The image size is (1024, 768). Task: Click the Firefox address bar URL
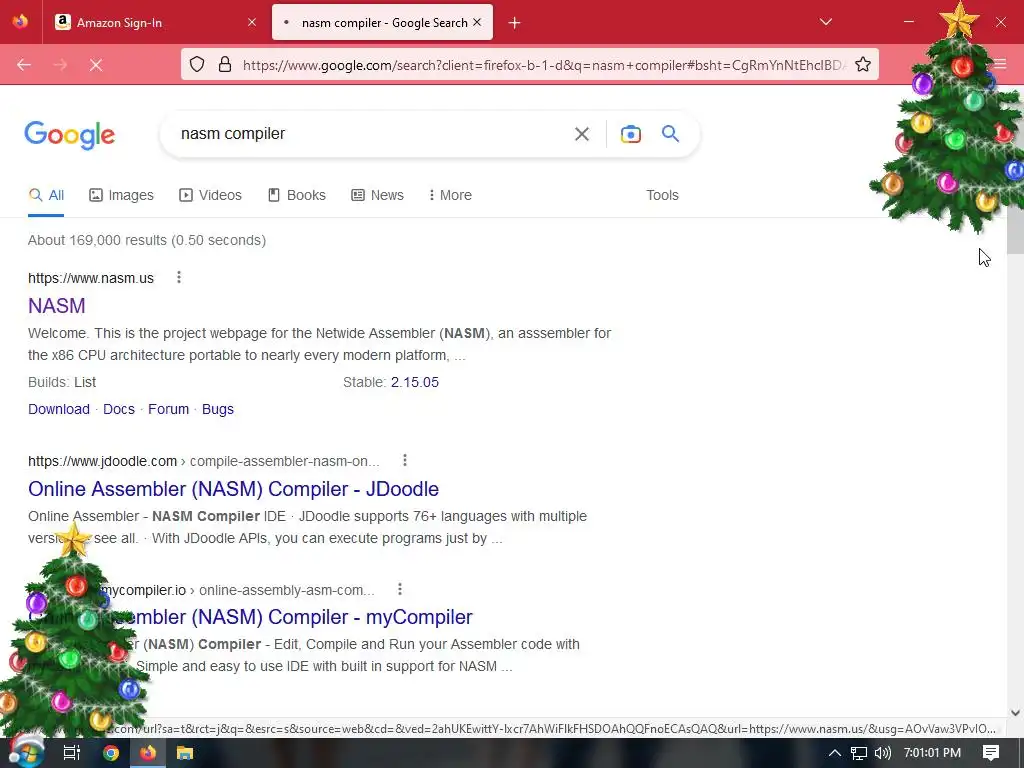click(543, 65)
